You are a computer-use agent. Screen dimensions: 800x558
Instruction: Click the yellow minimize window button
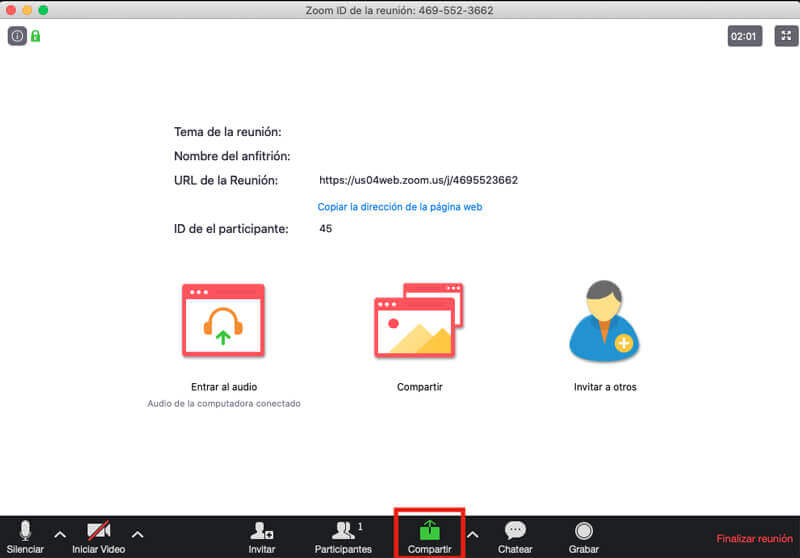point(27,10)
